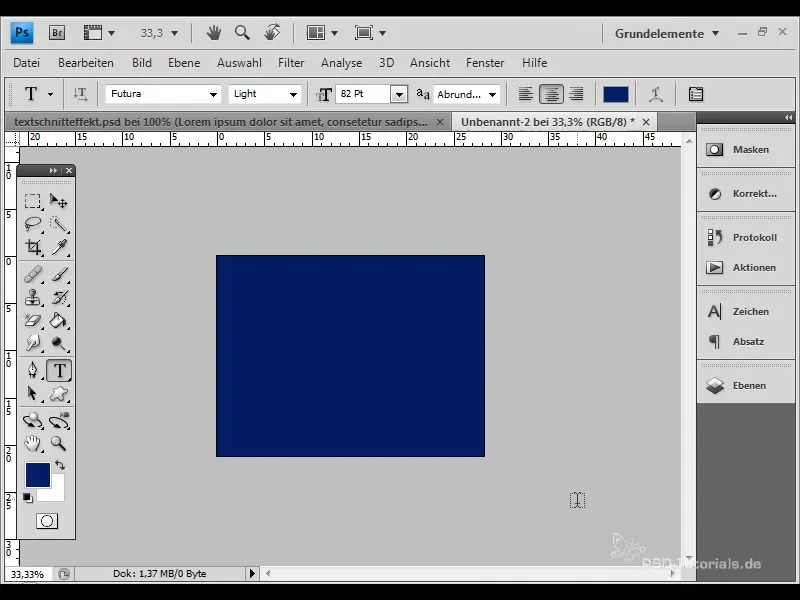The image size is (800, 600).
Task: Click the text color swatch in options bar
Action: [615, 94]
